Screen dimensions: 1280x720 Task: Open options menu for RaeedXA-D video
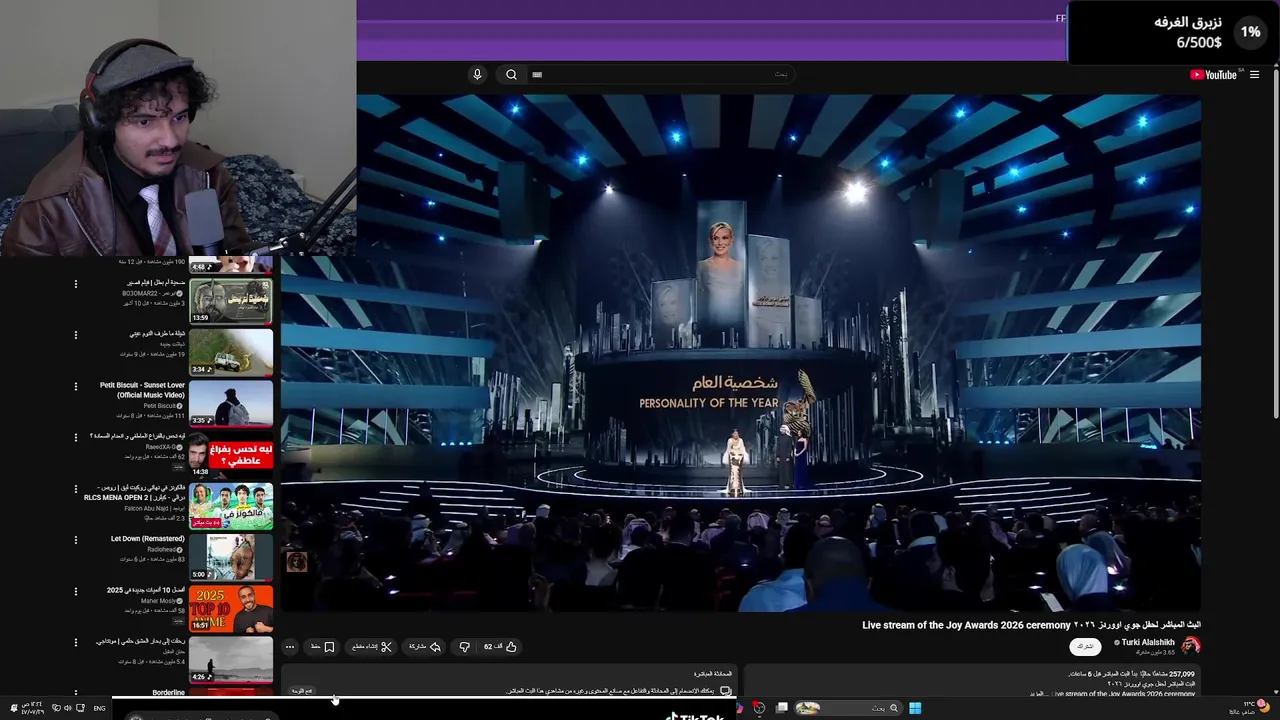pos(75,437)
